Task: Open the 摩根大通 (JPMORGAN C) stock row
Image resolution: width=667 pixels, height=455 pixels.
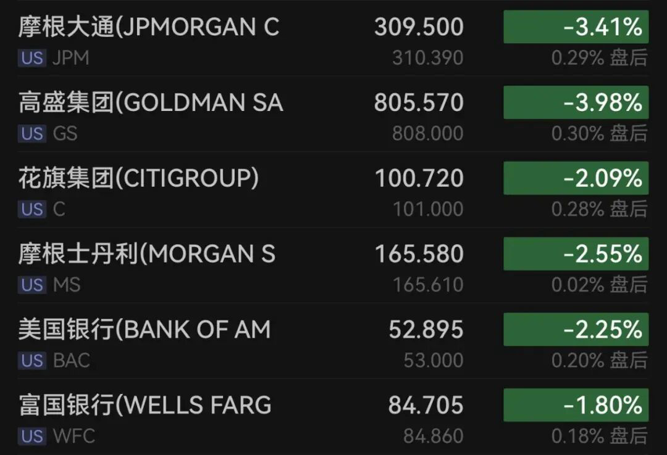Action: [x=149, y=27]
